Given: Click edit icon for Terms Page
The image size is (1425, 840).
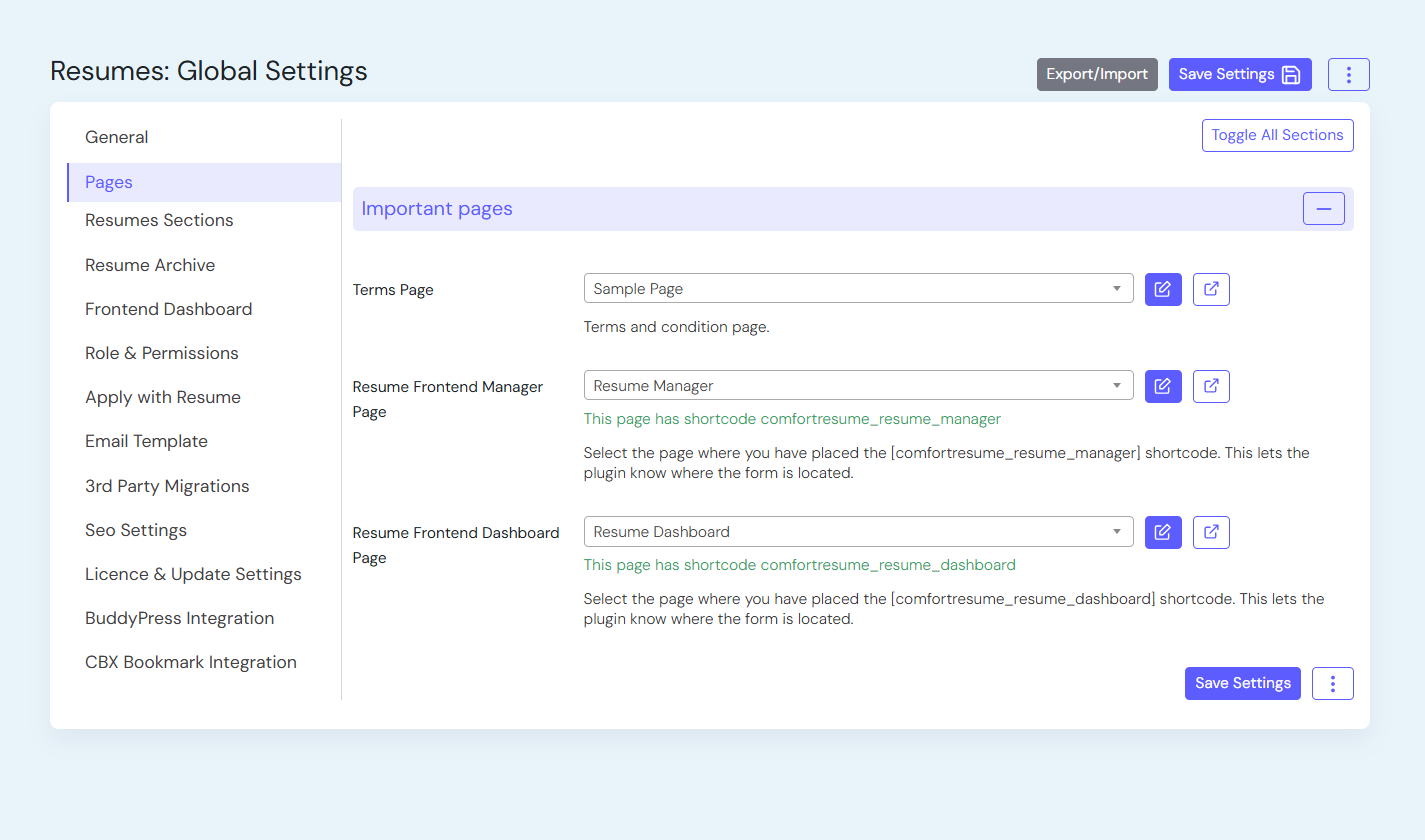Looking at the screenshot, I should (1163, 289).
